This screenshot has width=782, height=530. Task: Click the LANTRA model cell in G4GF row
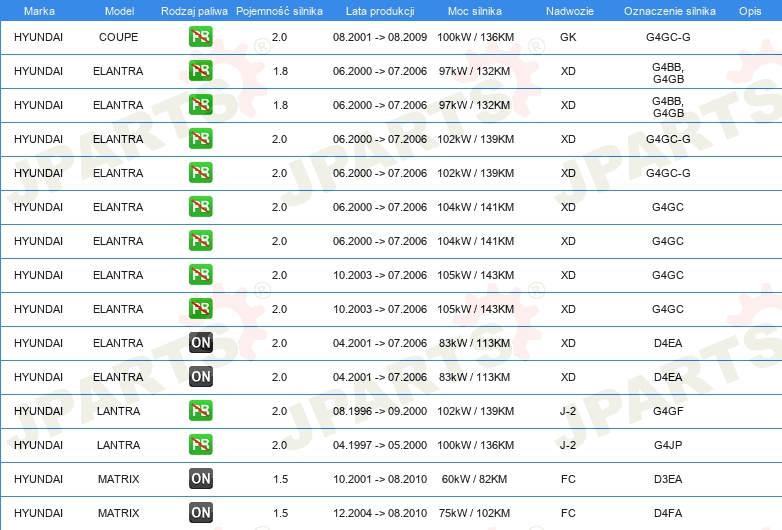click(x=118, y=411)
